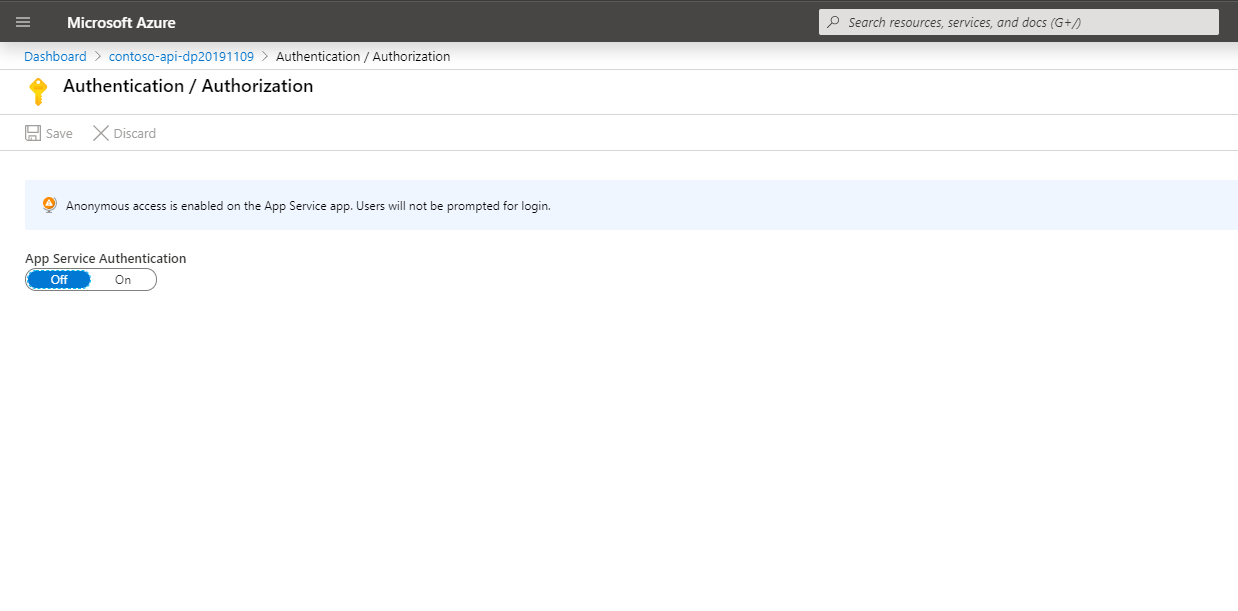
Task: Click the Discard button
Action: click(124, 132)
